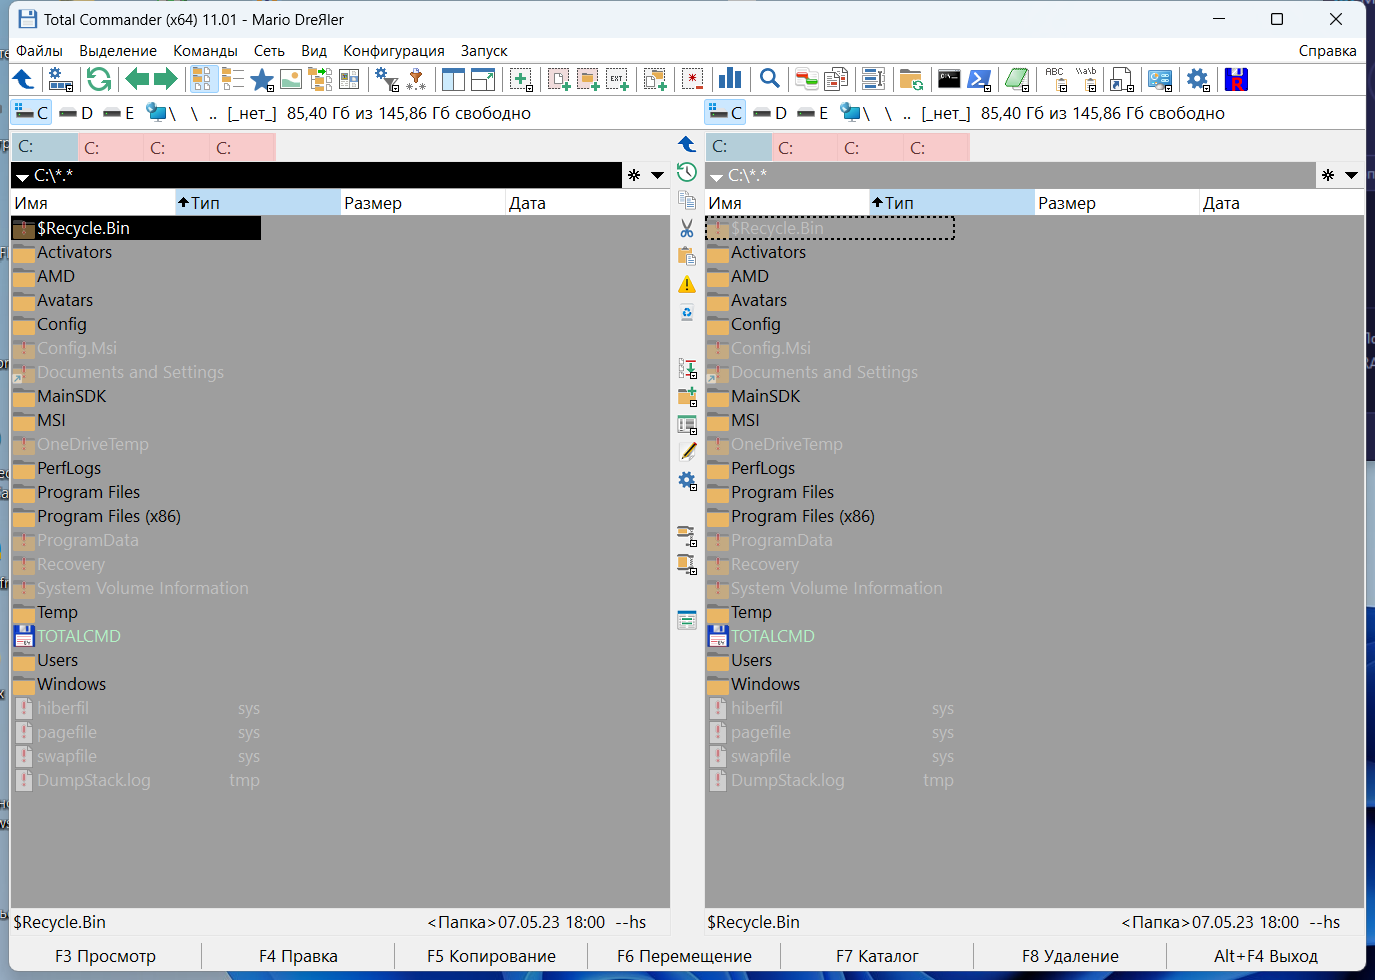This screenshot has width=1375, height=980.
Task: Open the Конфигурация menu
Action: coord(393,50)
